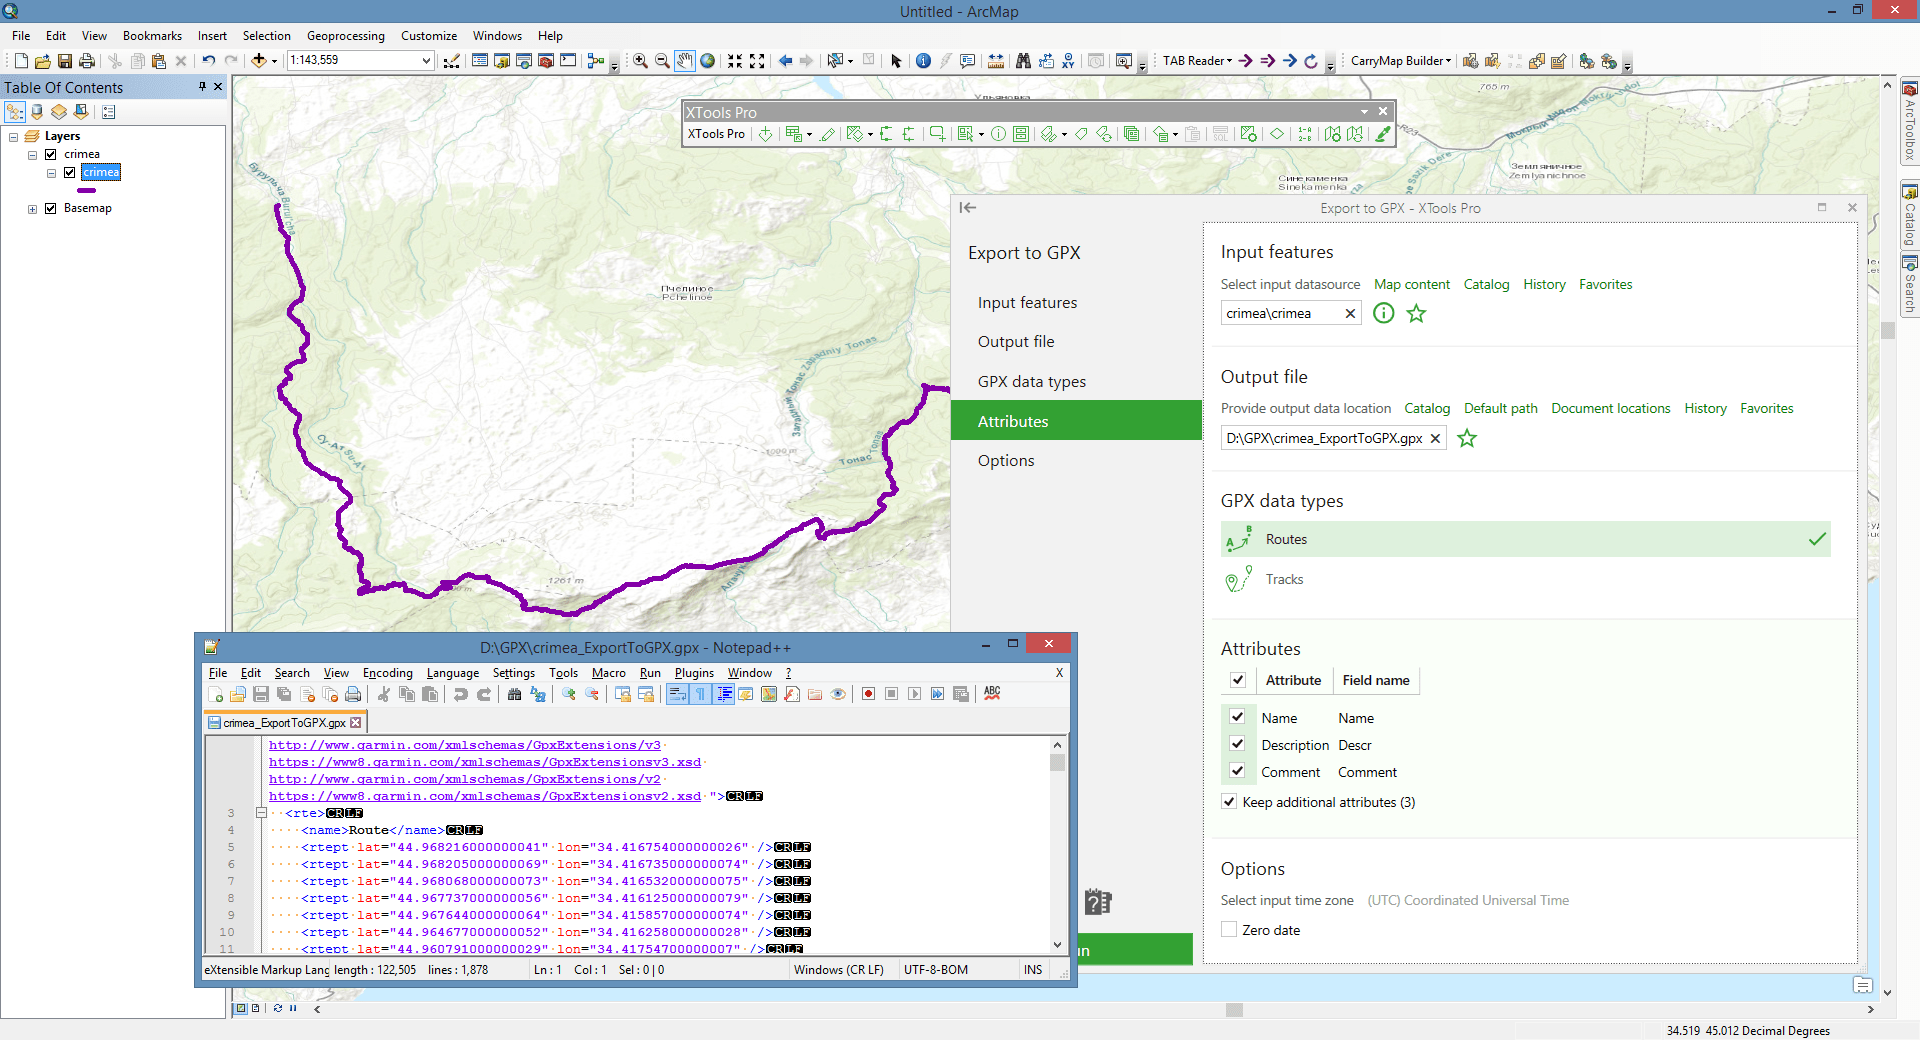Screen dimensions: 1920x1040
Task: Click the Select Elements arrow tool
Action: point(896,61)
